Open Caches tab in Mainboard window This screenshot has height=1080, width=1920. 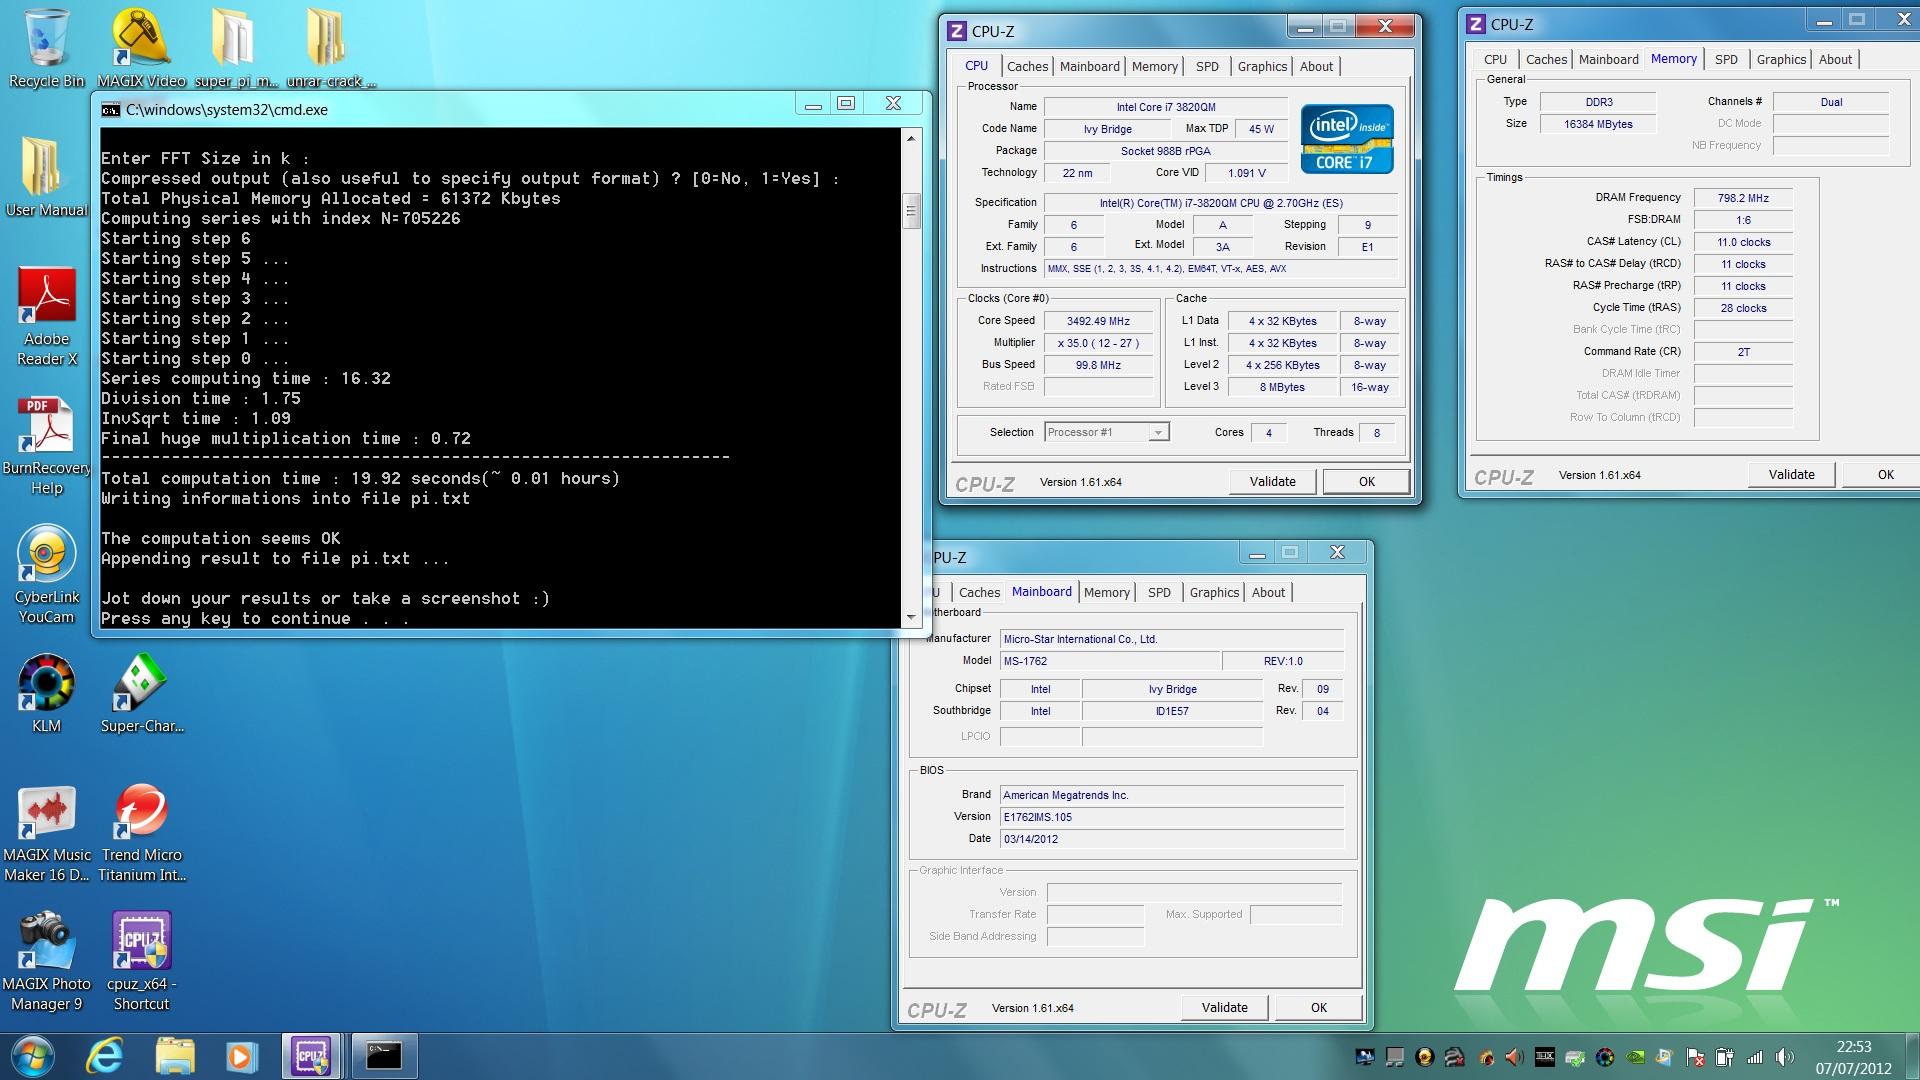click(x=979, y=592)
